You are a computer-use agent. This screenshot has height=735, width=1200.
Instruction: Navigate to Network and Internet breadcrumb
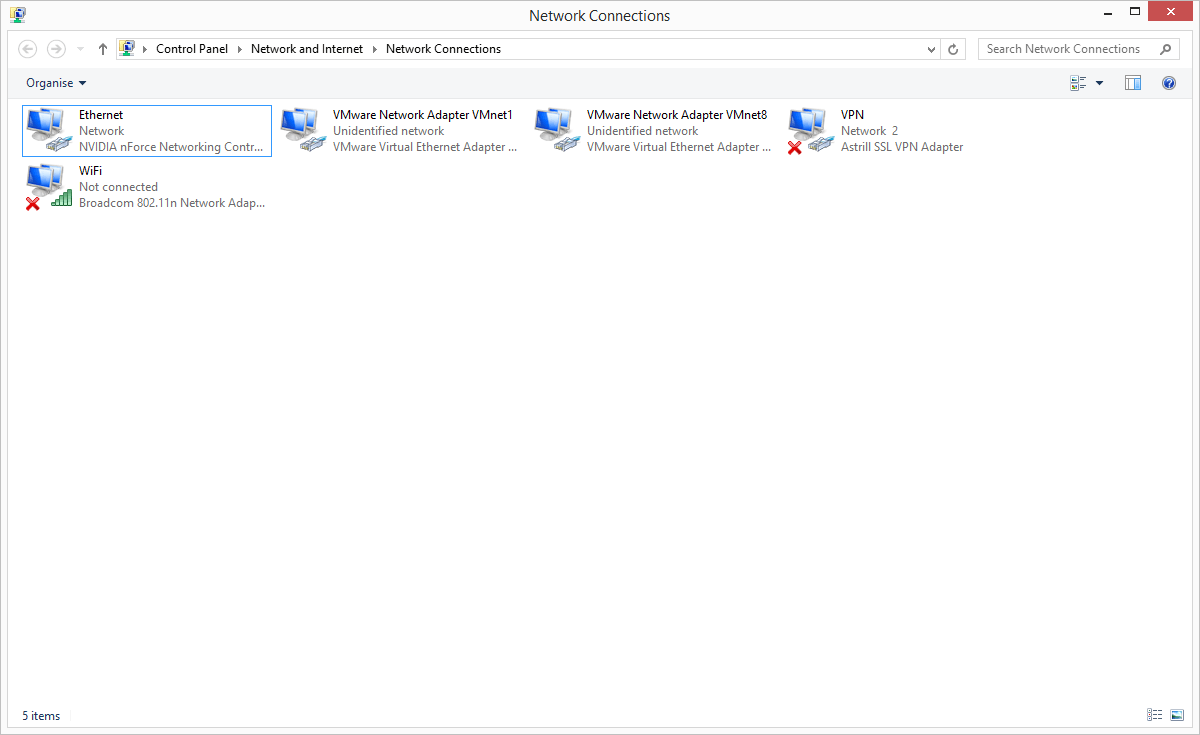[307, 49]
